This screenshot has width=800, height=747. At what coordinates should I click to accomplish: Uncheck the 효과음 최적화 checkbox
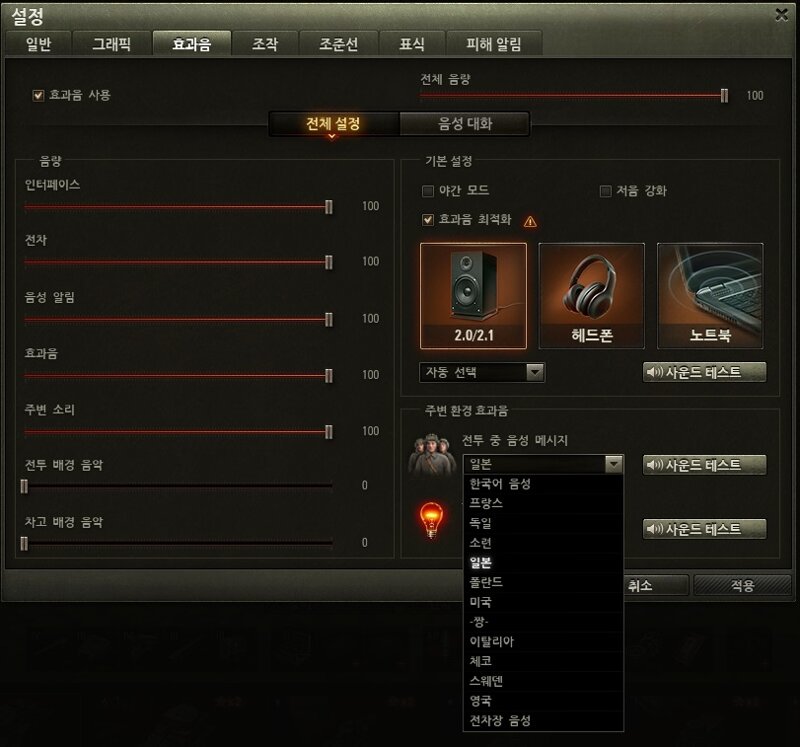[428, 220]
